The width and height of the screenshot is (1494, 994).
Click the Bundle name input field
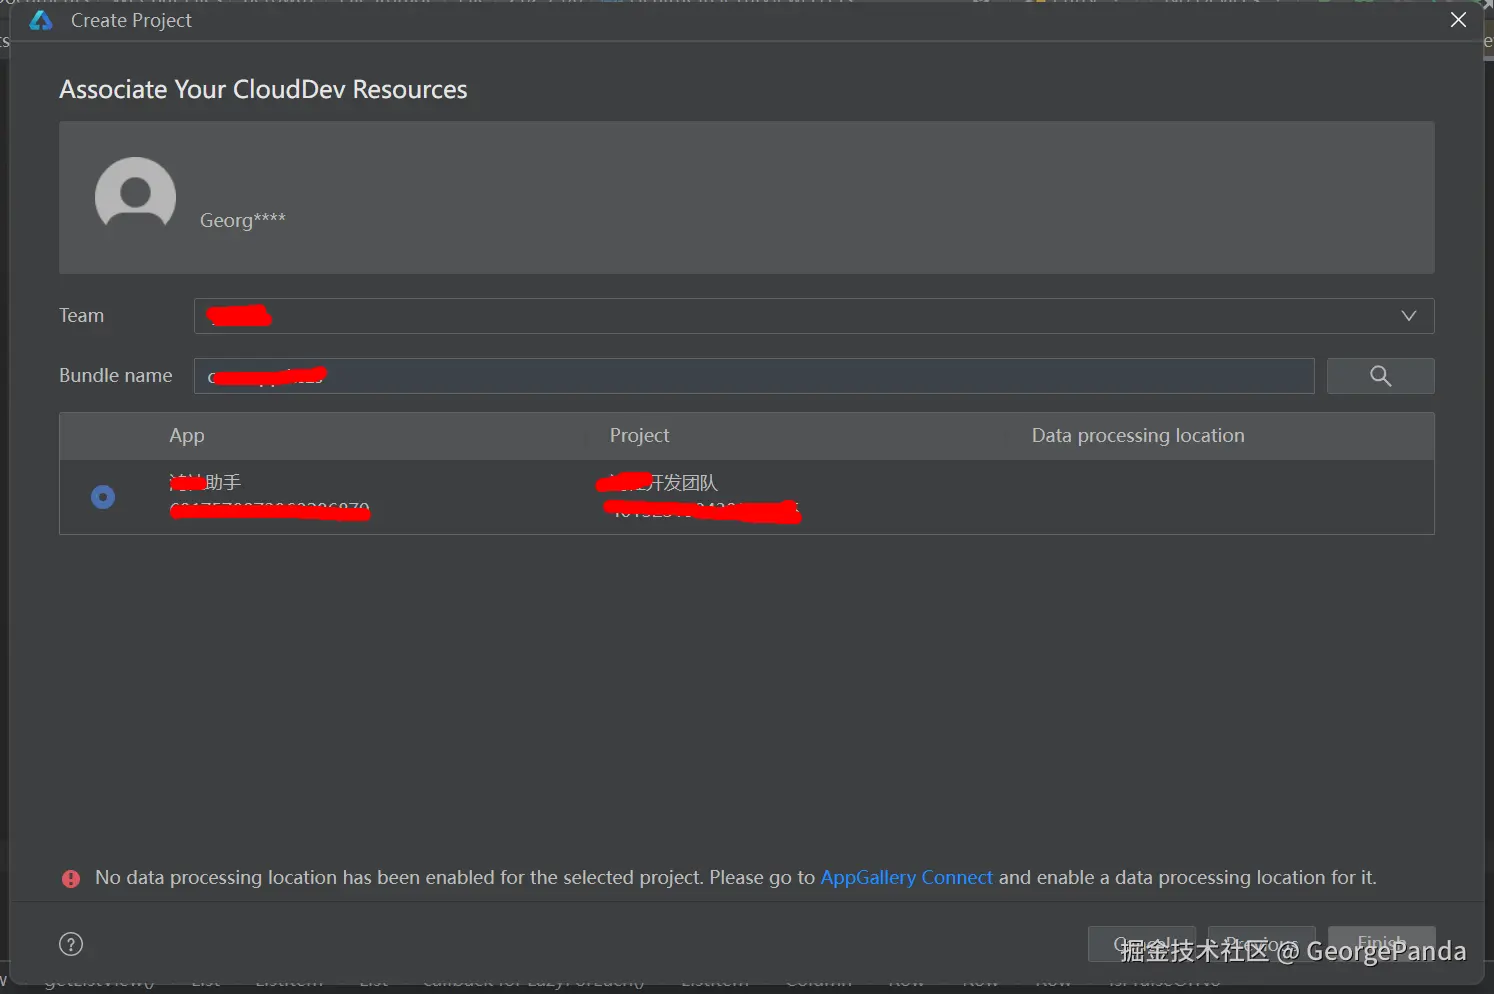pos(754,376)
